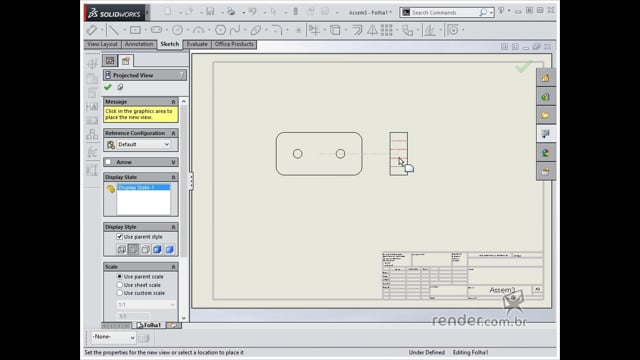Select the Mirror Entities tool
Viewport: 640px width, 360px height.
click(x=372, y=30)
